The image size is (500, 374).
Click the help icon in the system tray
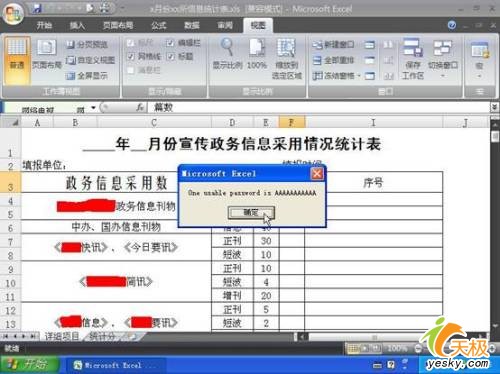pos(391,365)
